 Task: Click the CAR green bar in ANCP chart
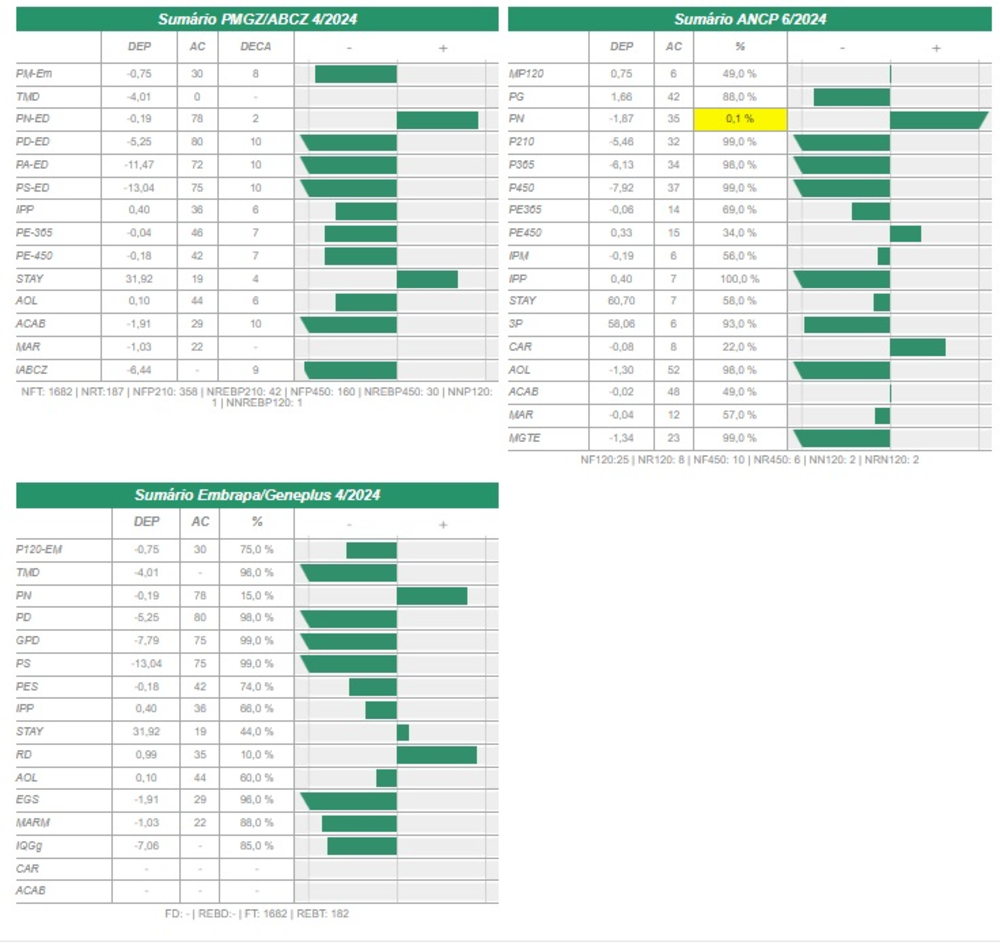click(x=917, y=348)
